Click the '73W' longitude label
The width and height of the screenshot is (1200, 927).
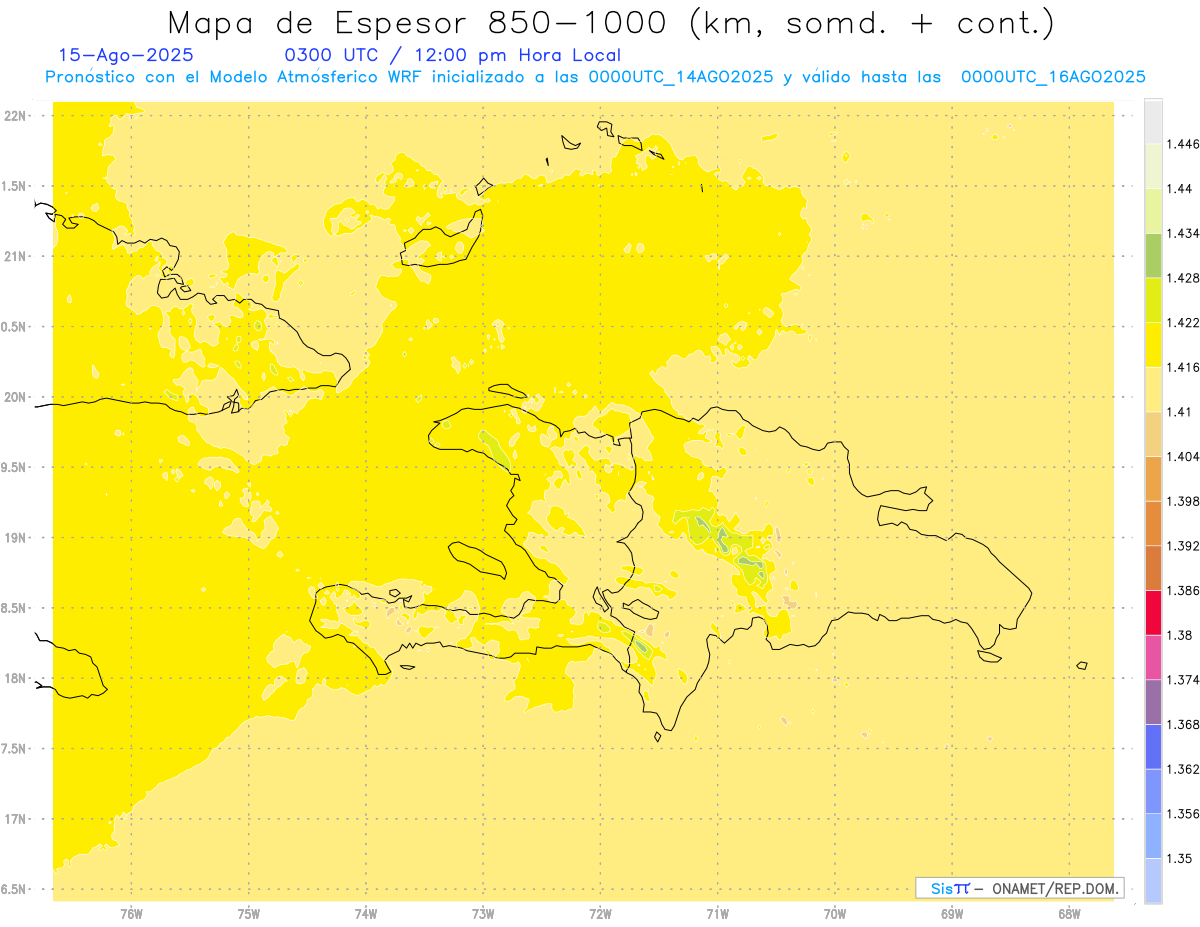pos(483,913)
